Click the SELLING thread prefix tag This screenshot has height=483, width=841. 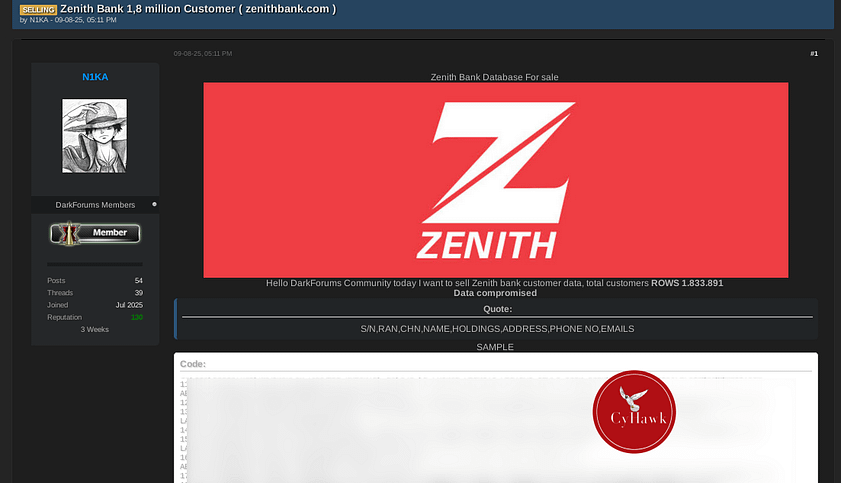tap(38, 10)
